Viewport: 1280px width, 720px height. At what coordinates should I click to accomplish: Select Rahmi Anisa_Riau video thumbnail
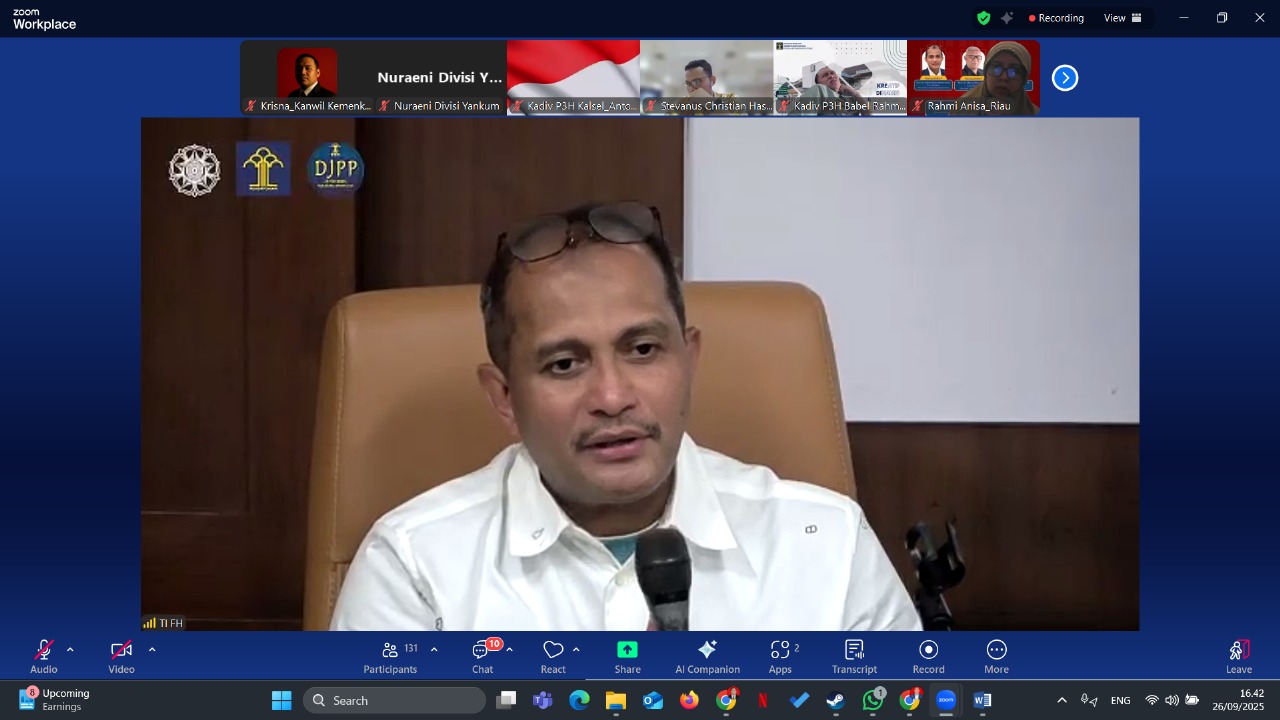point(973,77)
